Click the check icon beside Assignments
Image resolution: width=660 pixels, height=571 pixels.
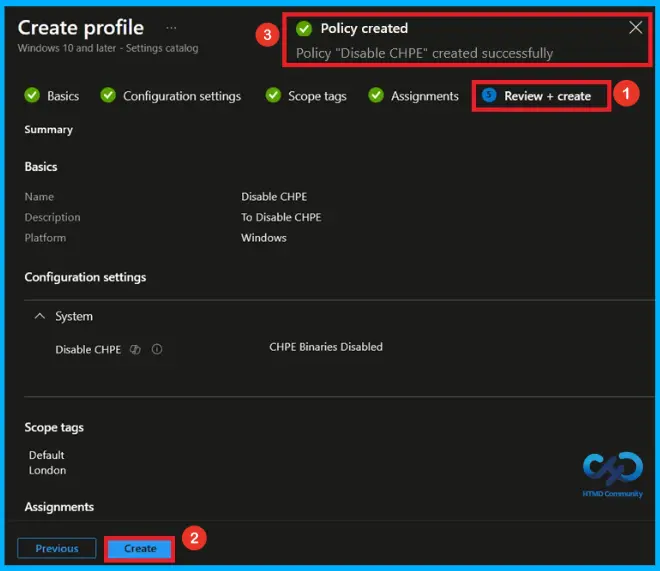click(x=376, y=96)
